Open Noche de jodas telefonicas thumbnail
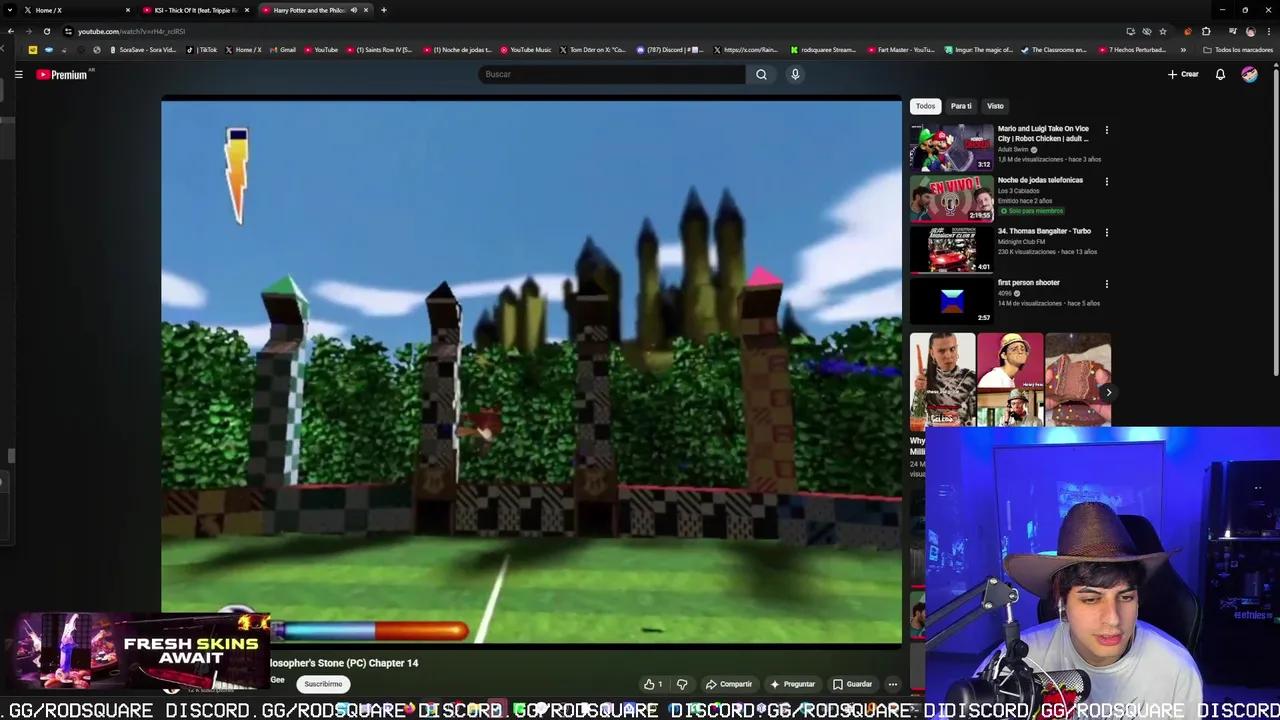1280x720 pixels. point(951,198)
